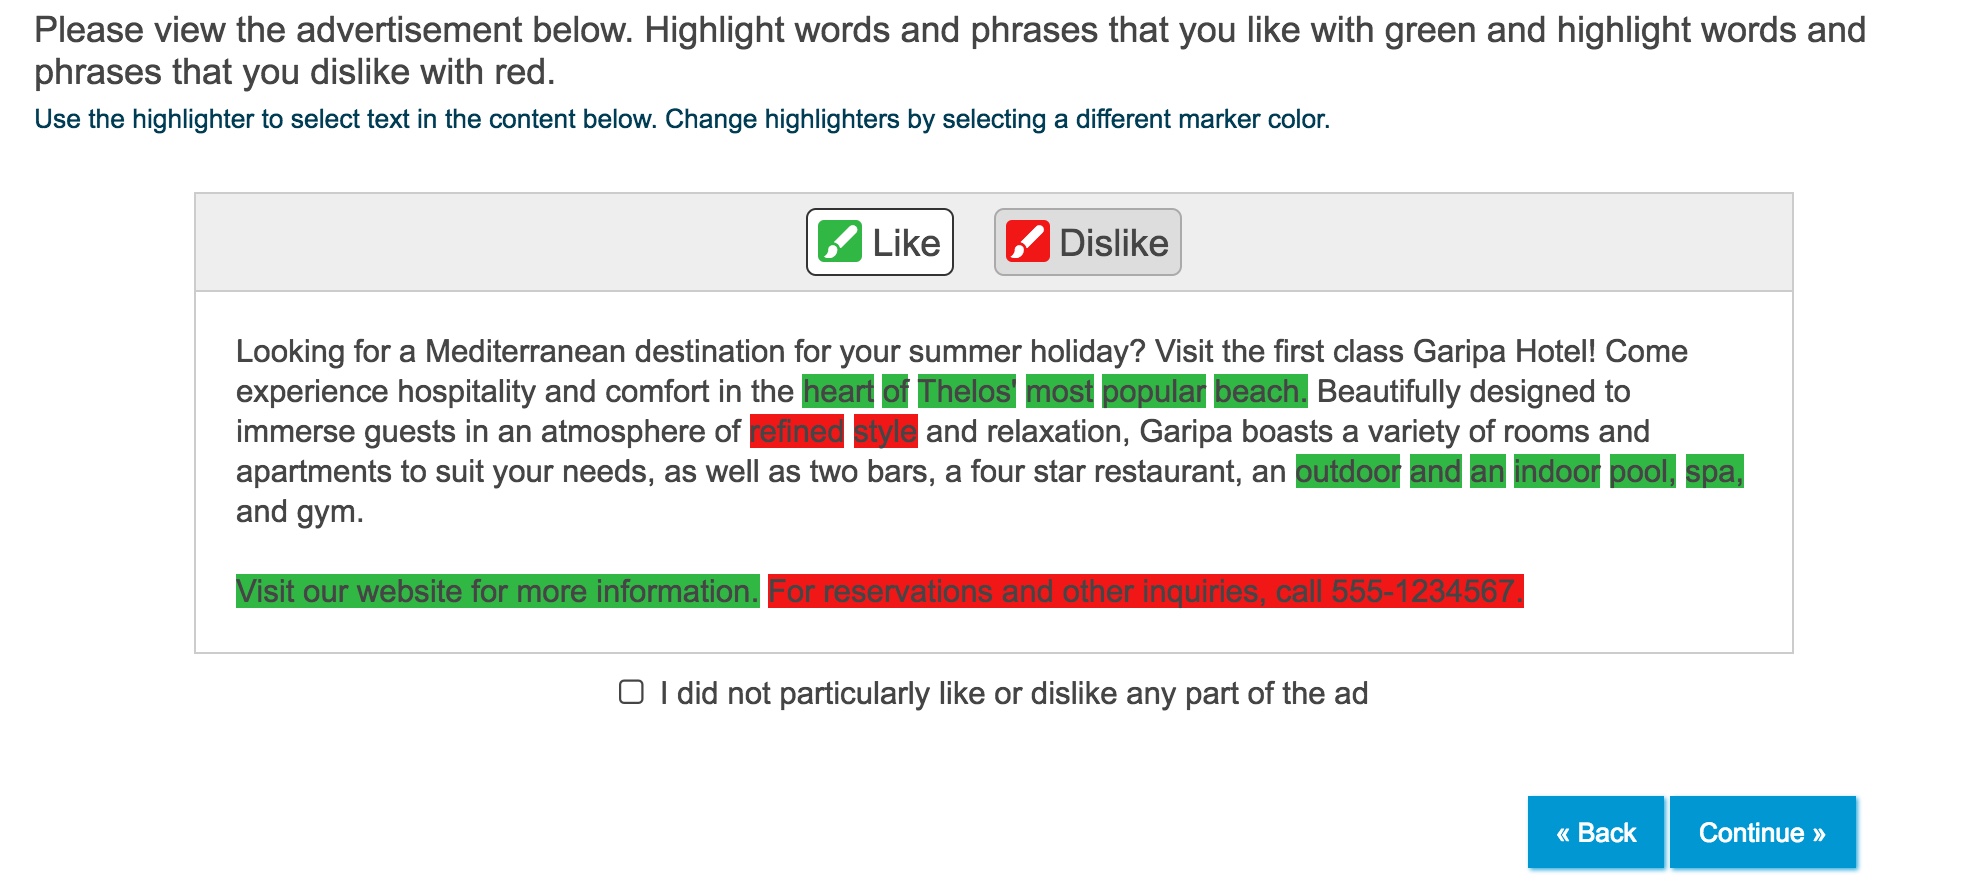1976x882 pixels.
Task: Click the green-highlighted word 'Thelos''
Action: (966, 391)
